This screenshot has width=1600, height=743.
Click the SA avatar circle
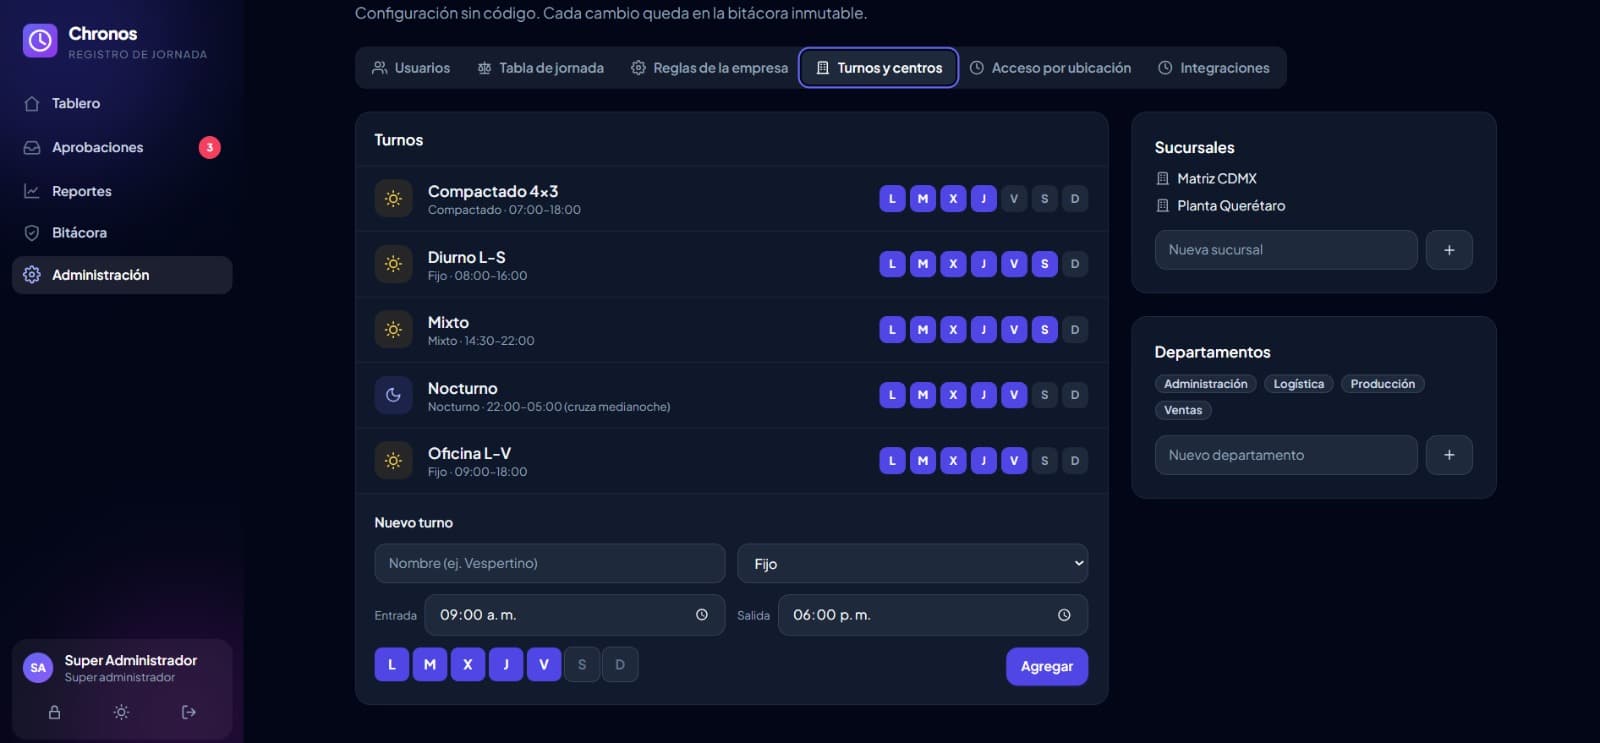coord(38,668)
